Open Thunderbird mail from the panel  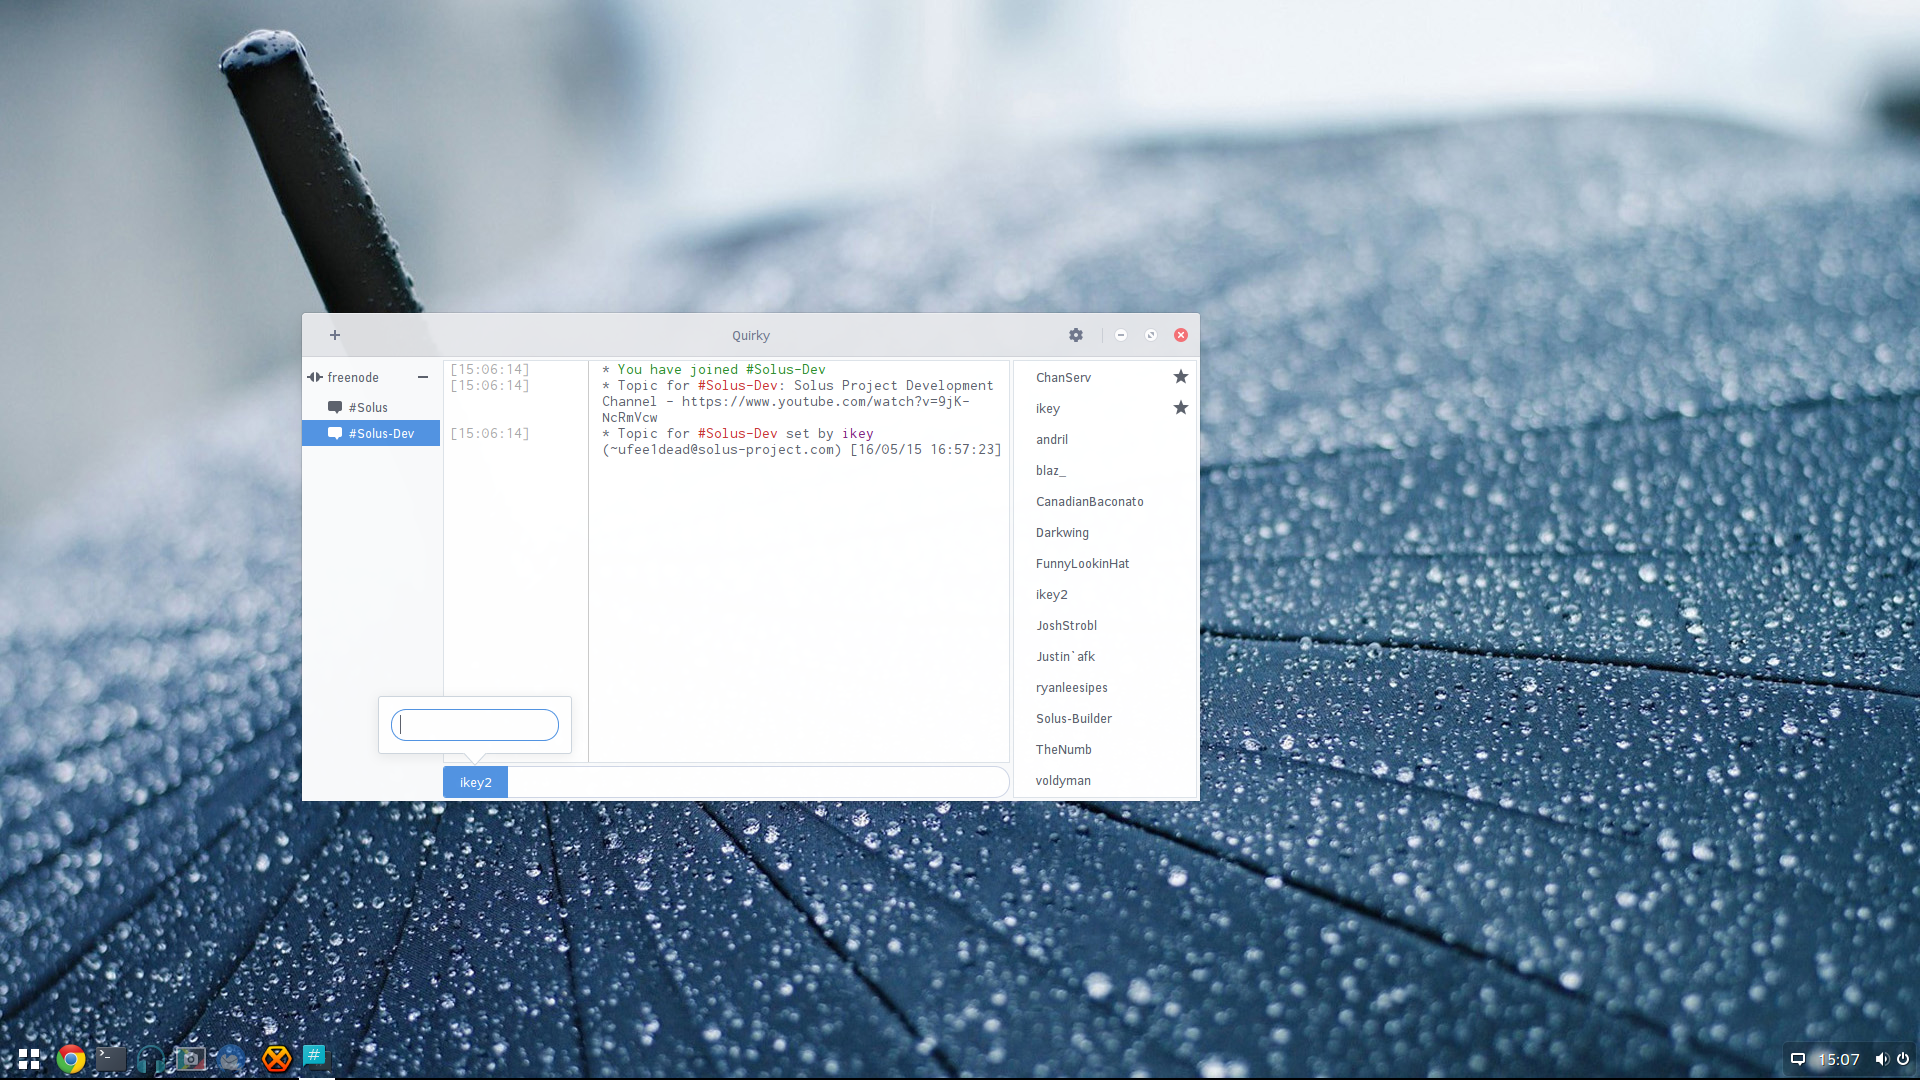[x=231, y=1059]
